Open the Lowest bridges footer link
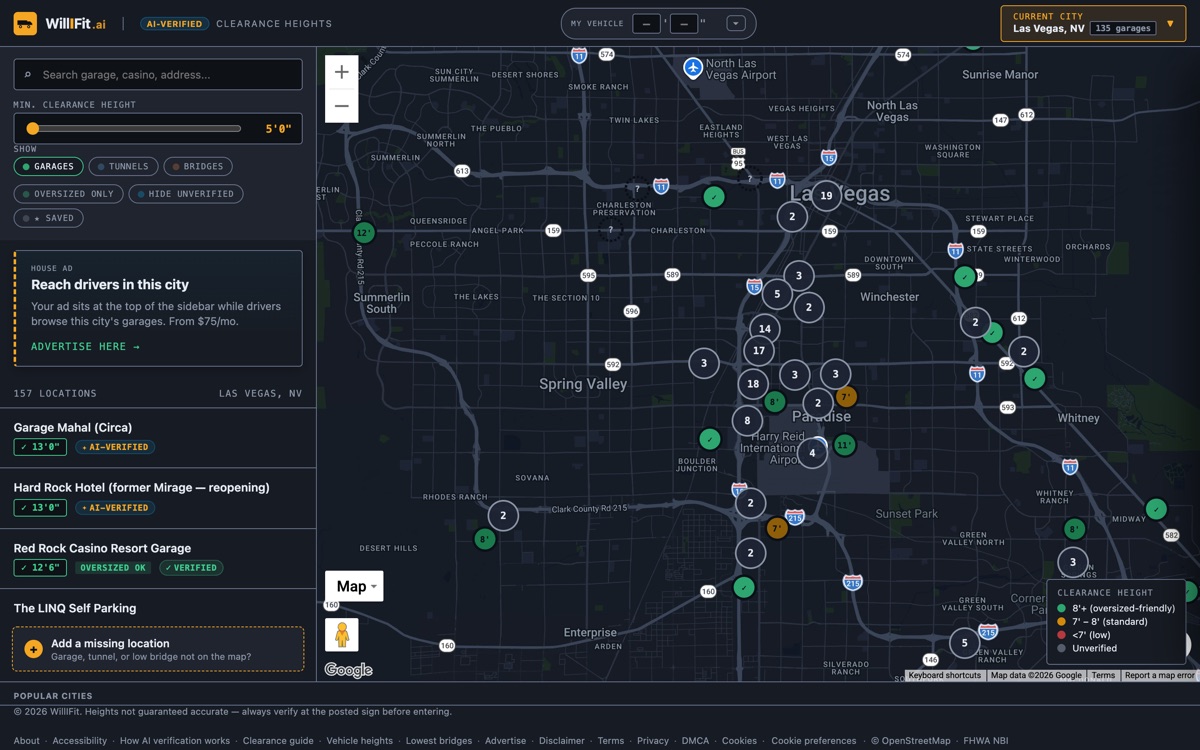 pyautogui.click(x=439, y=741)
